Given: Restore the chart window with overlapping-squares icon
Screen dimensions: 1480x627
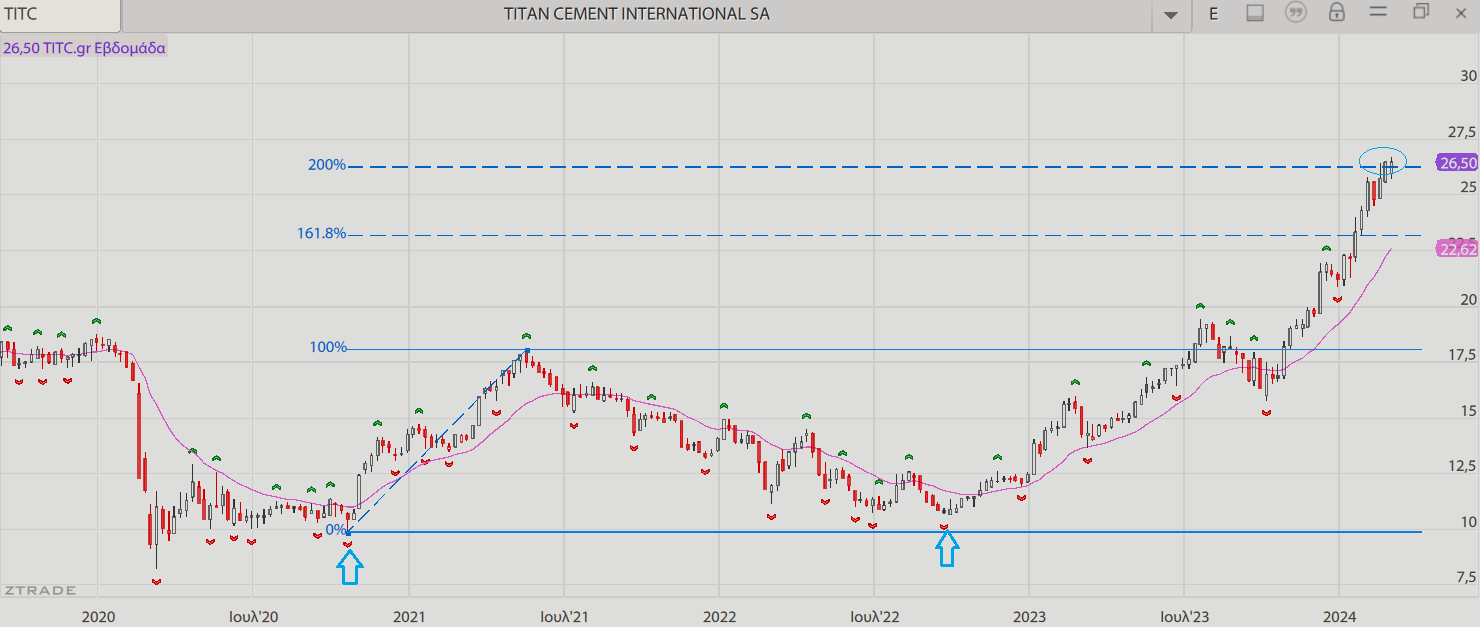Looking at the screenshot, I should (x=1421, y=12).
